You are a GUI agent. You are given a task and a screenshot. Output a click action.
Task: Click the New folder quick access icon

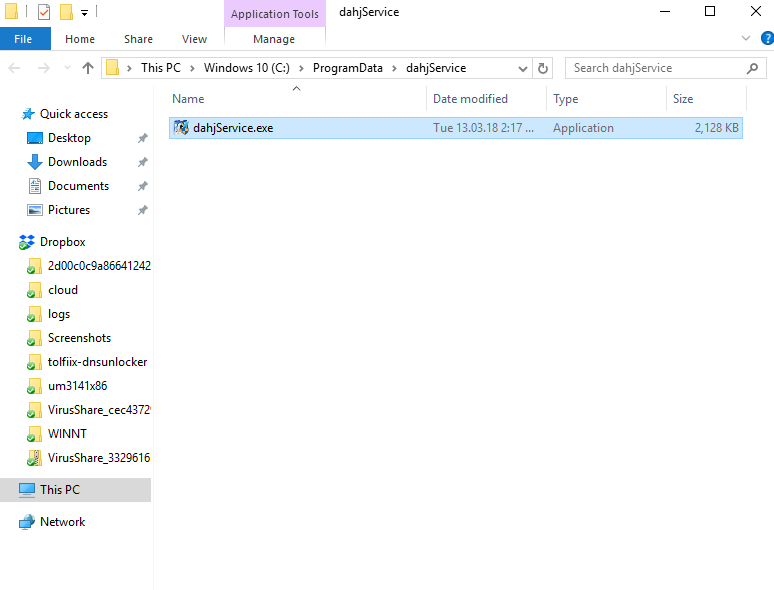coord(66,12)
